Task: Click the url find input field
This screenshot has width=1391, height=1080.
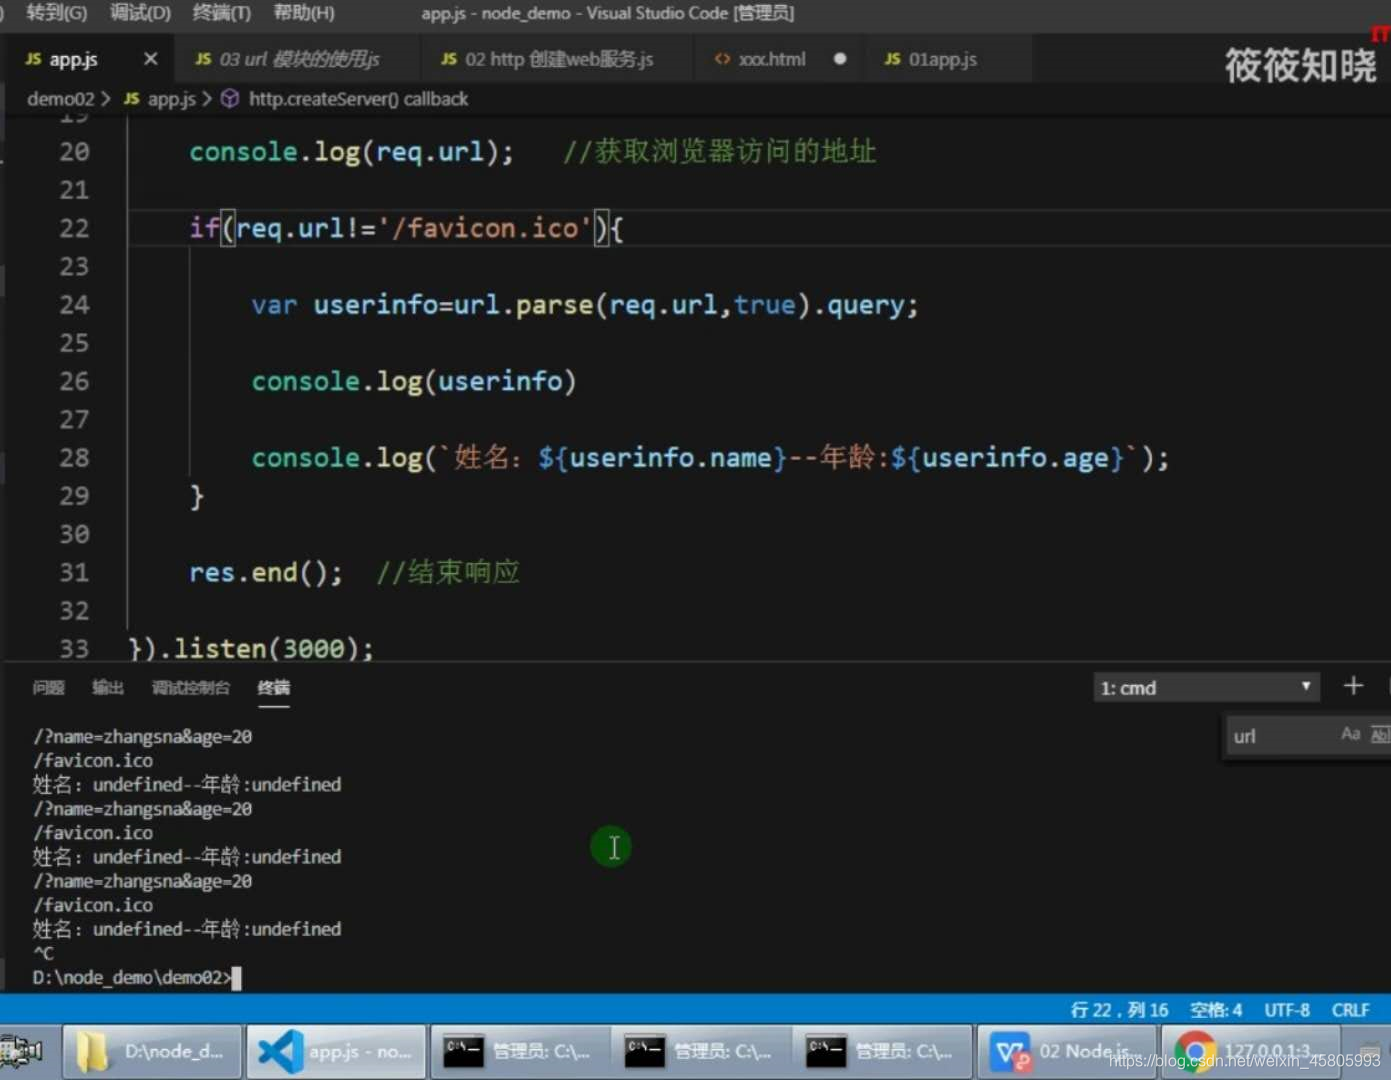Action: [1280, 736]
